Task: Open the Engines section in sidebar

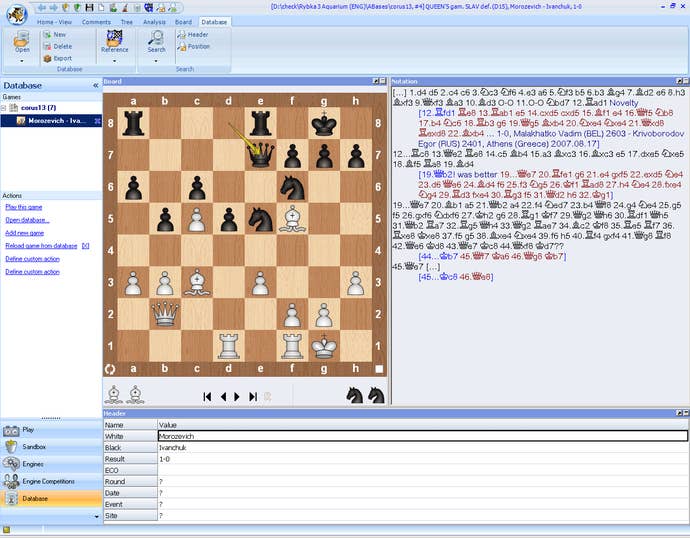Action: 51,464
